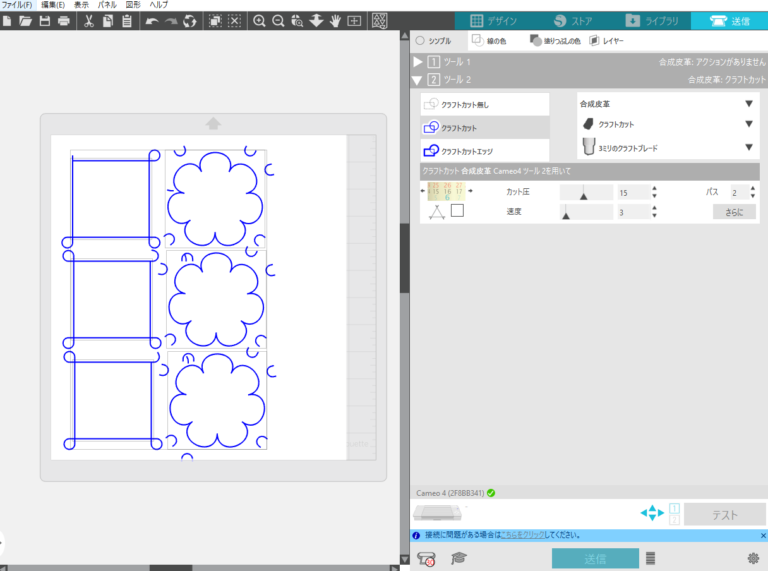Viewport: 768px width, 571px height.
Task: Click the Zoom In magnifier icon
Action: tap(259, 21)
